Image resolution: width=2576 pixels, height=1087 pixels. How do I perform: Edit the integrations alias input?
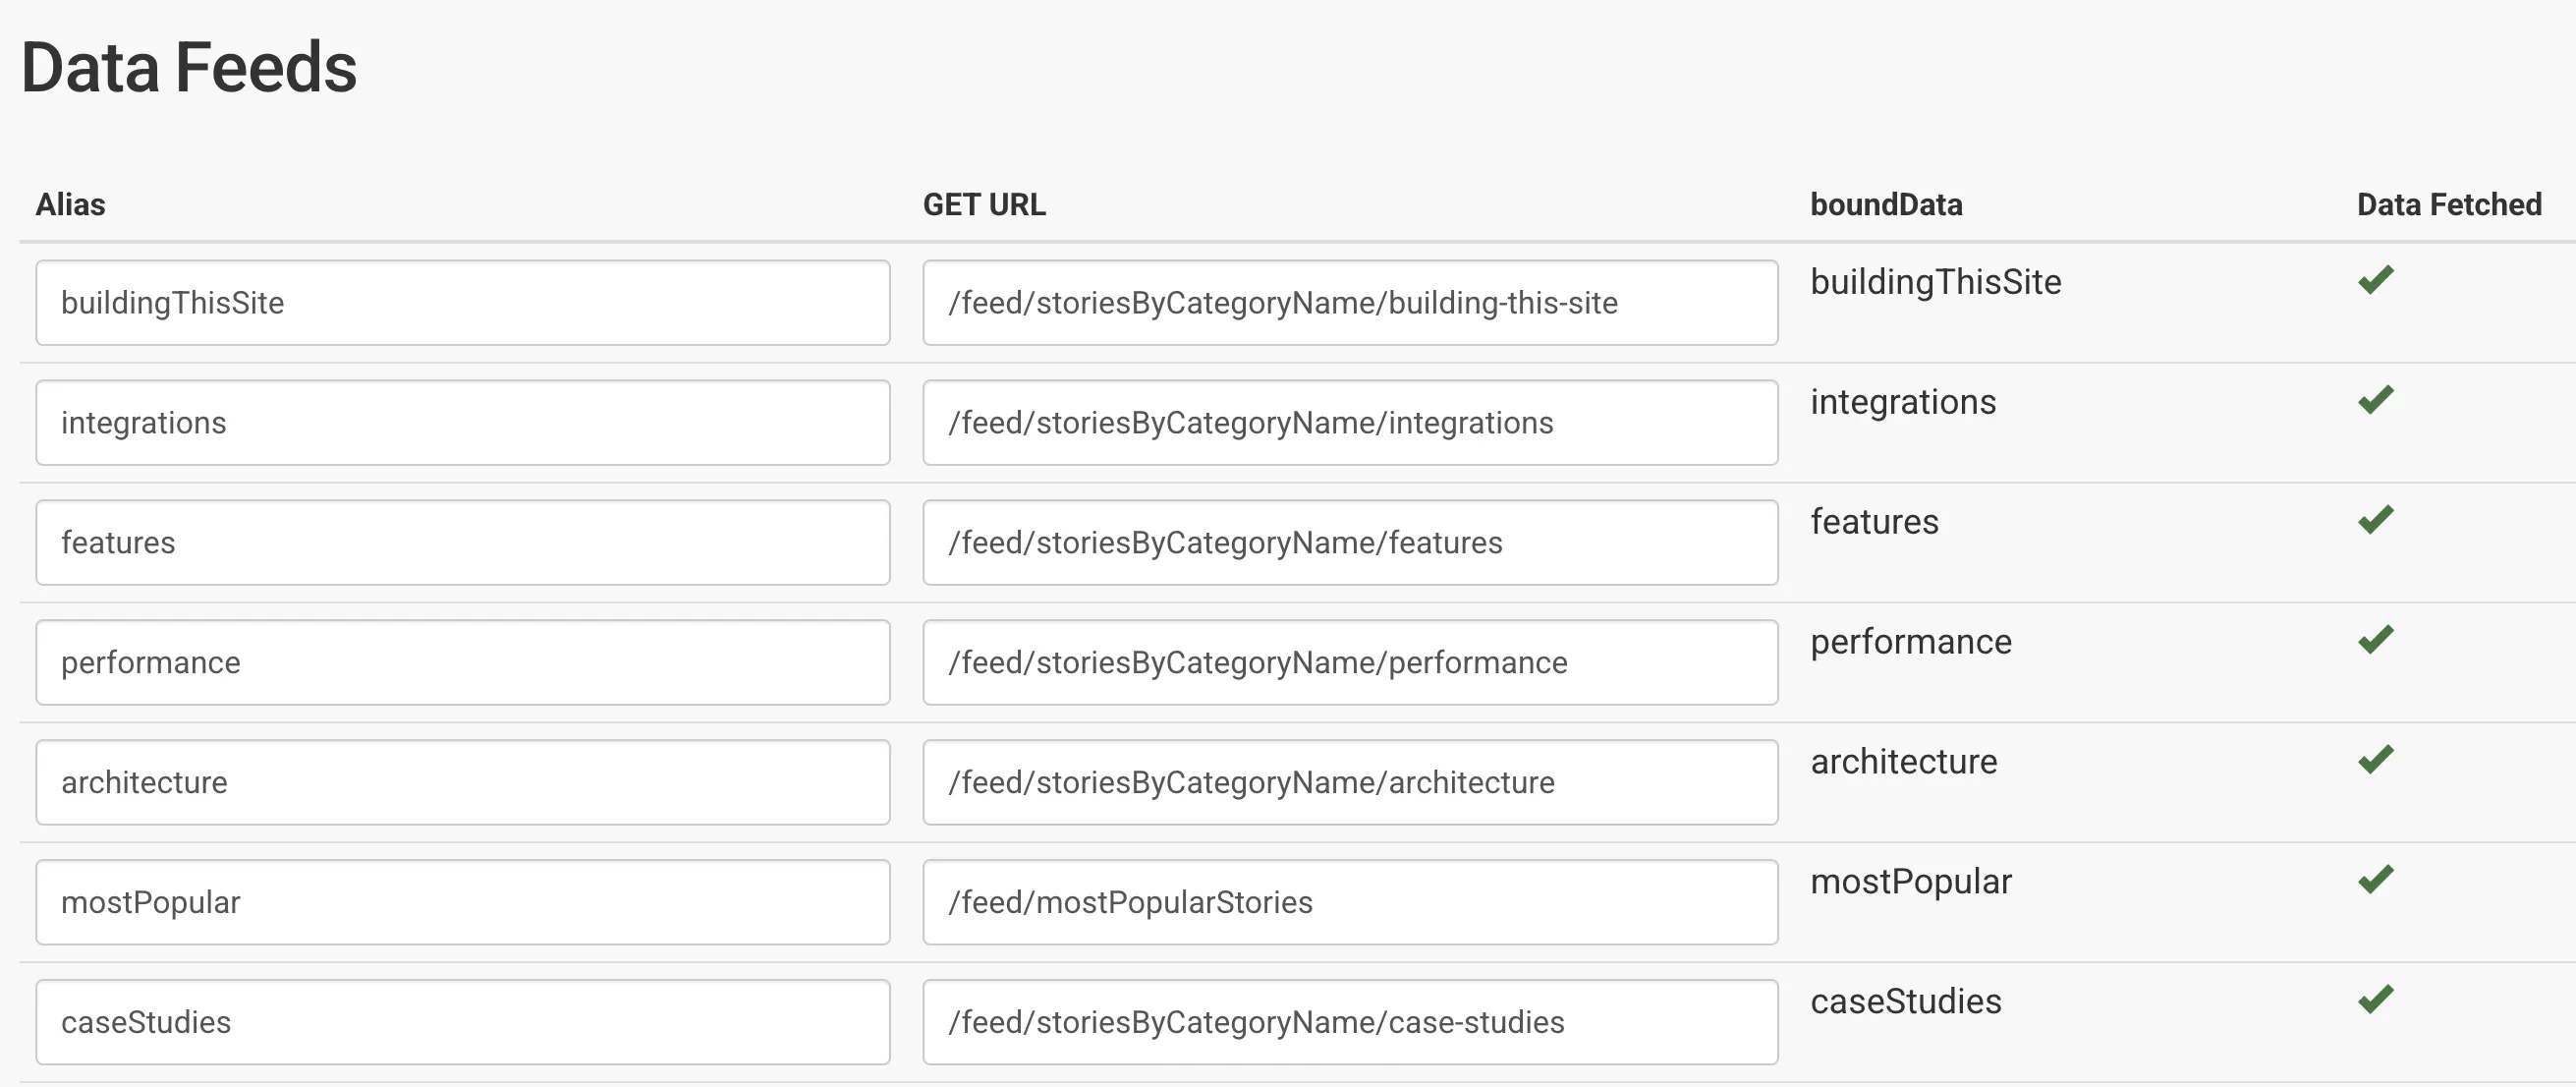[x=462, y=423]
